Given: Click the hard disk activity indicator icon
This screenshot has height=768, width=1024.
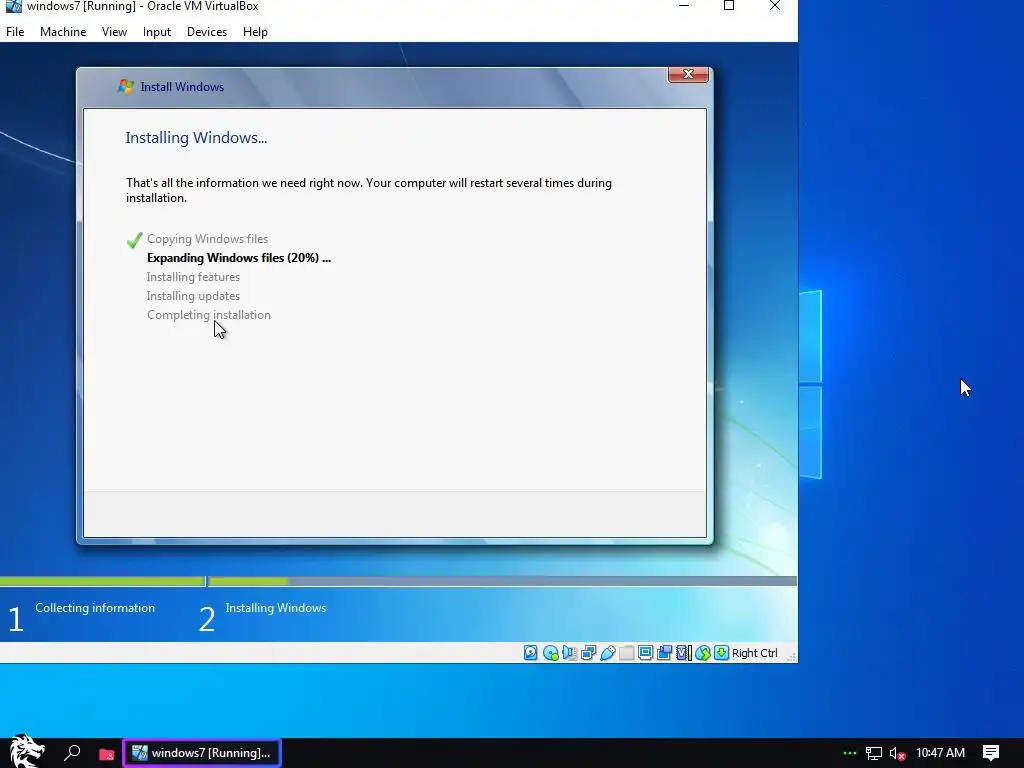Looking at the screenshot, I should point(531,652).
